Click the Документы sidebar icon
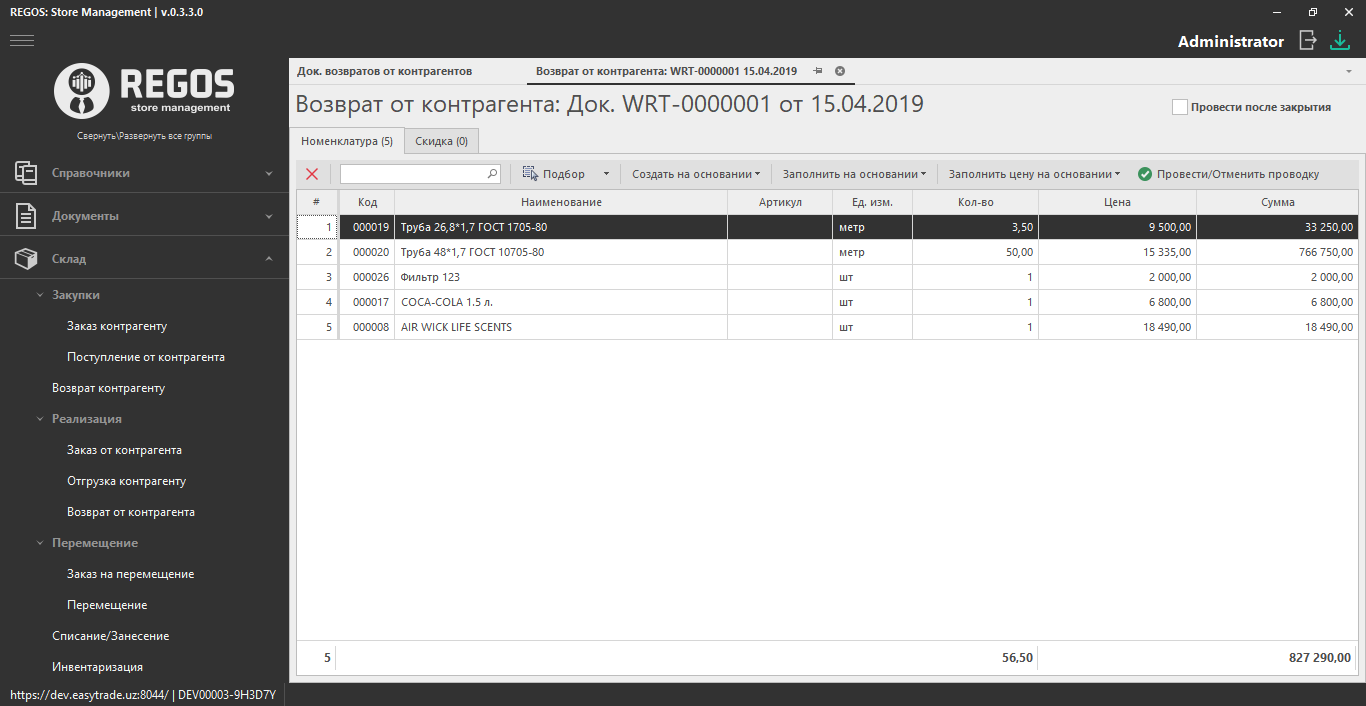 point(26,216)
